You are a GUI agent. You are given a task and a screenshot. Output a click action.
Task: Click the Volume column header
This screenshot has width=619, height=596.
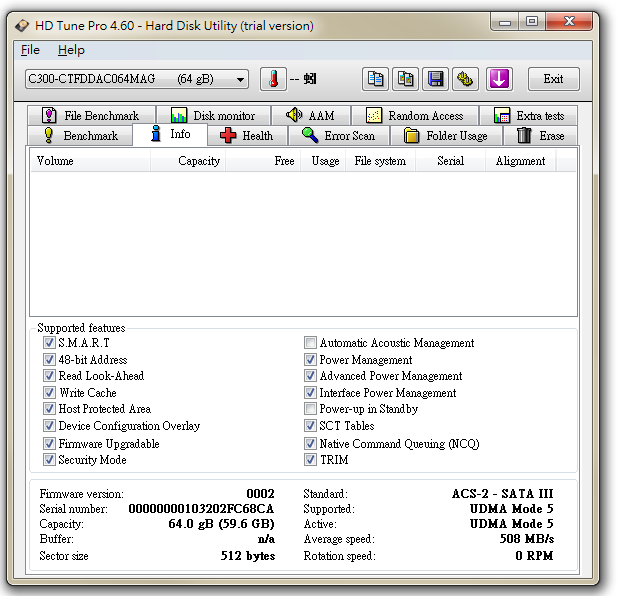(90, 161)
